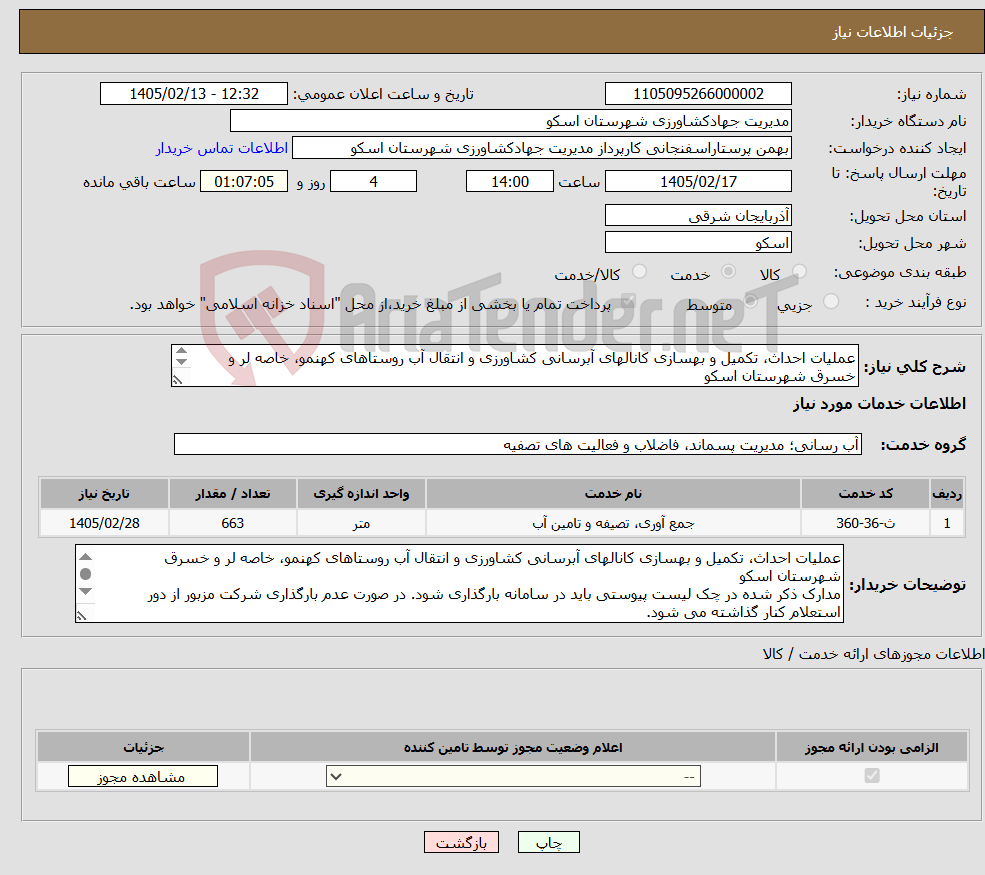Click the quantity cell 663
The height and width of the screenshot is (875, 985).
tap(232, 523)
